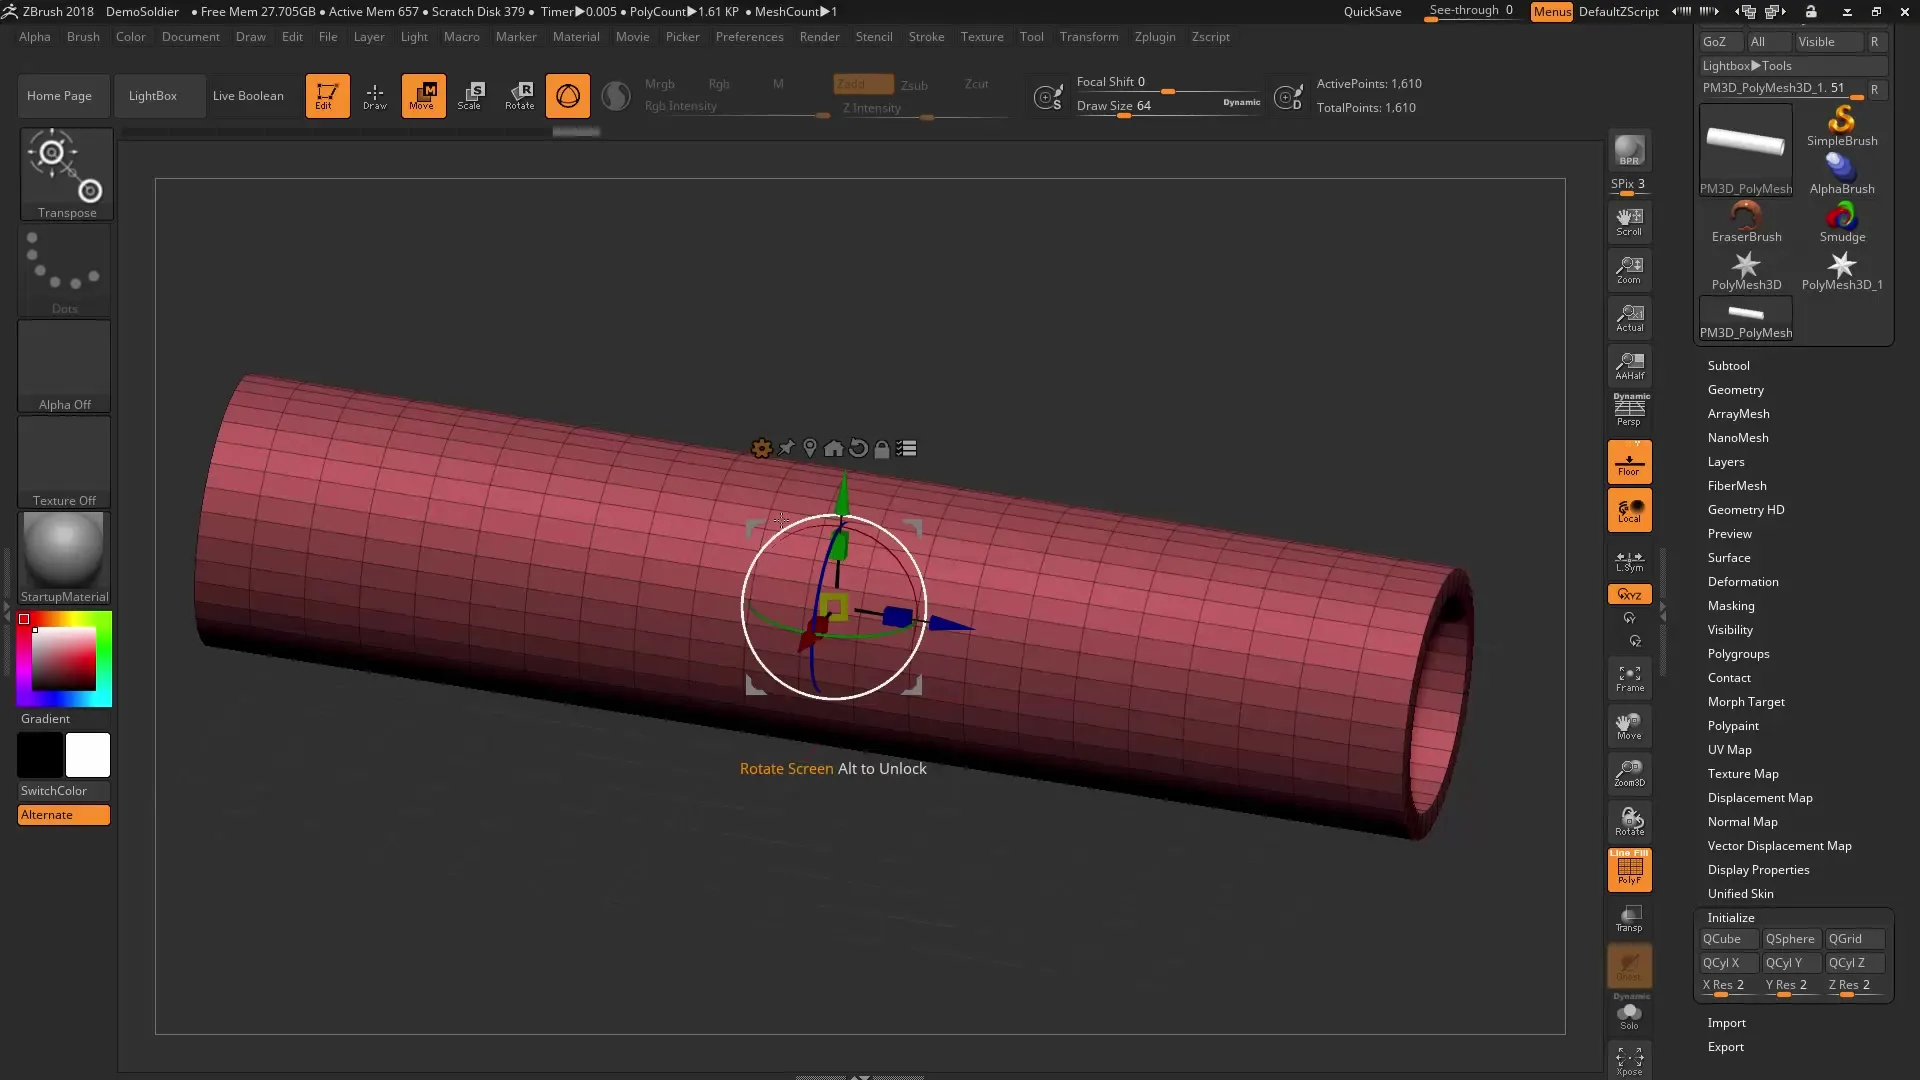Toggle Perspective view (Persp)
The width and height of the screenshot is (1920, 1080).
[x=1630, y=410]
